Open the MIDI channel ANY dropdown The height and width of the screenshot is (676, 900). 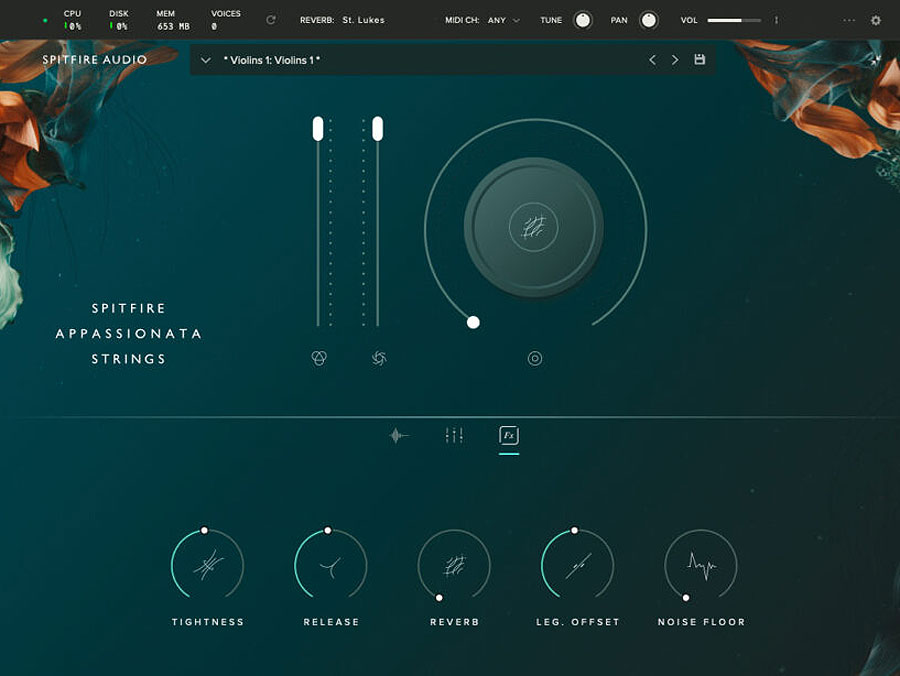coord(503,20)
